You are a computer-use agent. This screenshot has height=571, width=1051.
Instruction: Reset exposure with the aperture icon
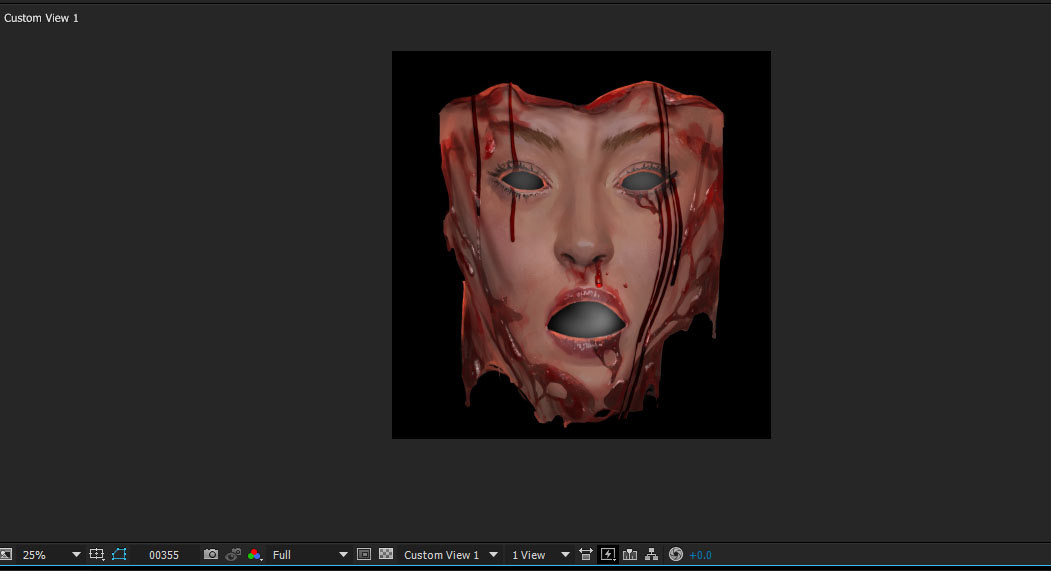(676, 555)
